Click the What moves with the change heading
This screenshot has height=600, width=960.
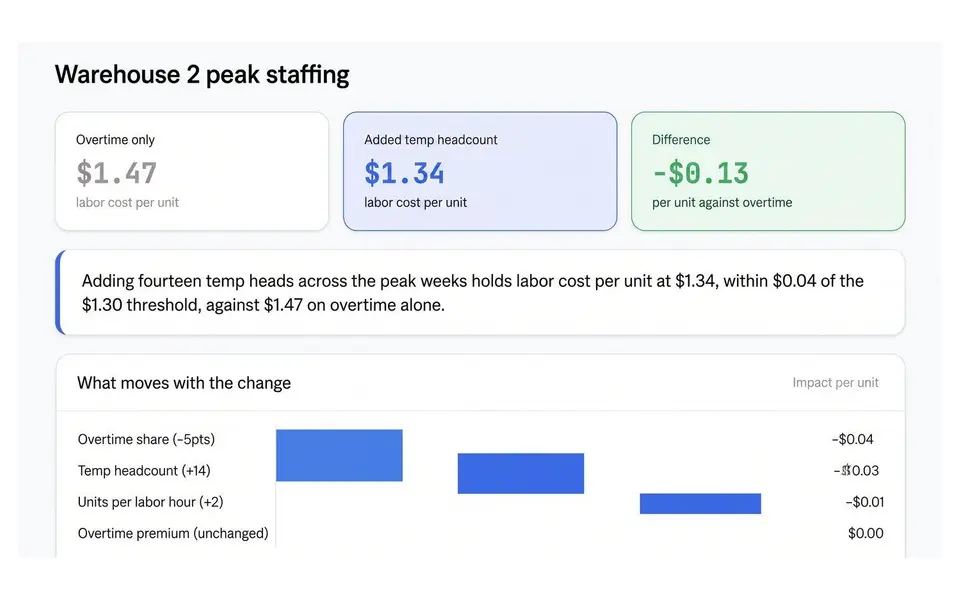(x=184, y=383)
